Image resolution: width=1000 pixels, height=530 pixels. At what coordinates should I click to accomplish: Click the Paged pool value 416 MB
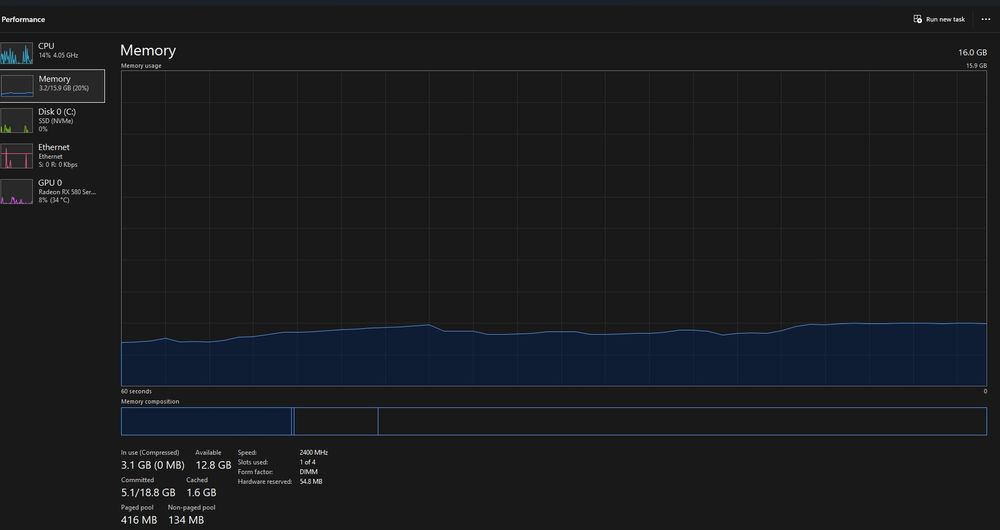point(139,520)
